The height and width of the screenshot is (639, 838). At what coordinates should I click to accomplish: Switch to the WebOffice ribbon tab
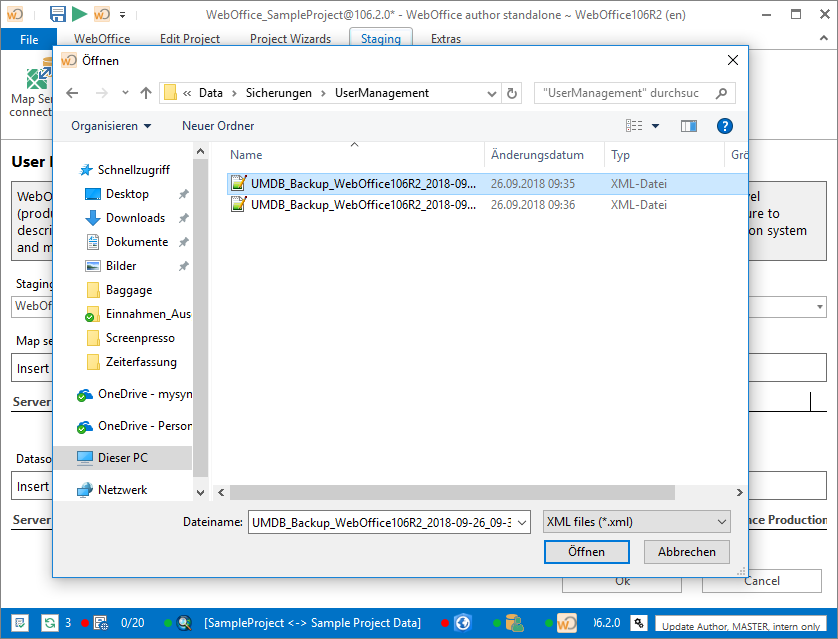101,39
